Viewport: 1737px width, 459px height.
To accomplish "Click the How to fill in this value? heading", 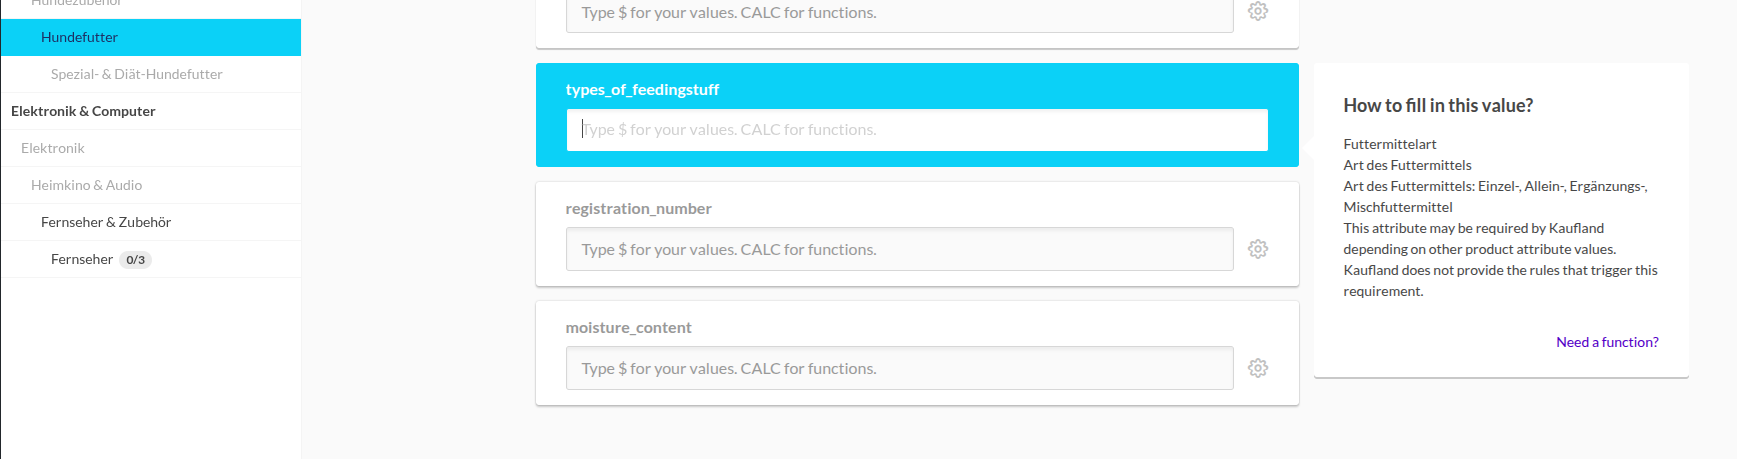I will click(x=1438, y=106).
